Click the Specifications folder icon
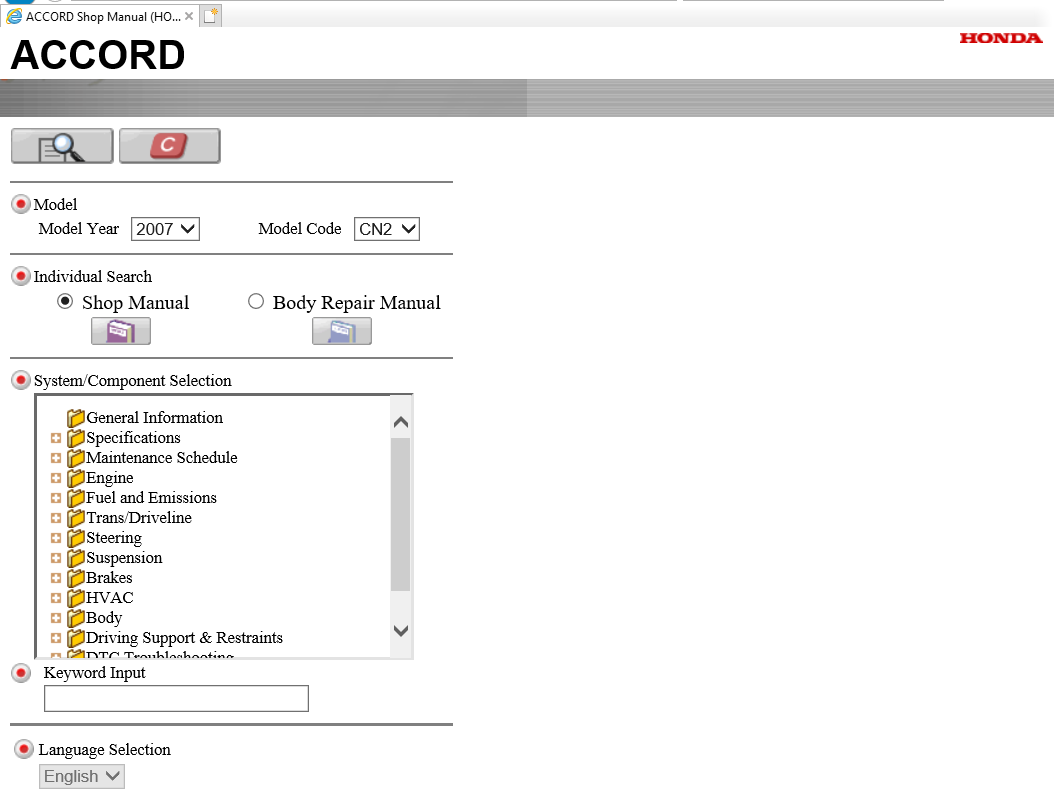1054x803 pixels. [x=75, y=438]
